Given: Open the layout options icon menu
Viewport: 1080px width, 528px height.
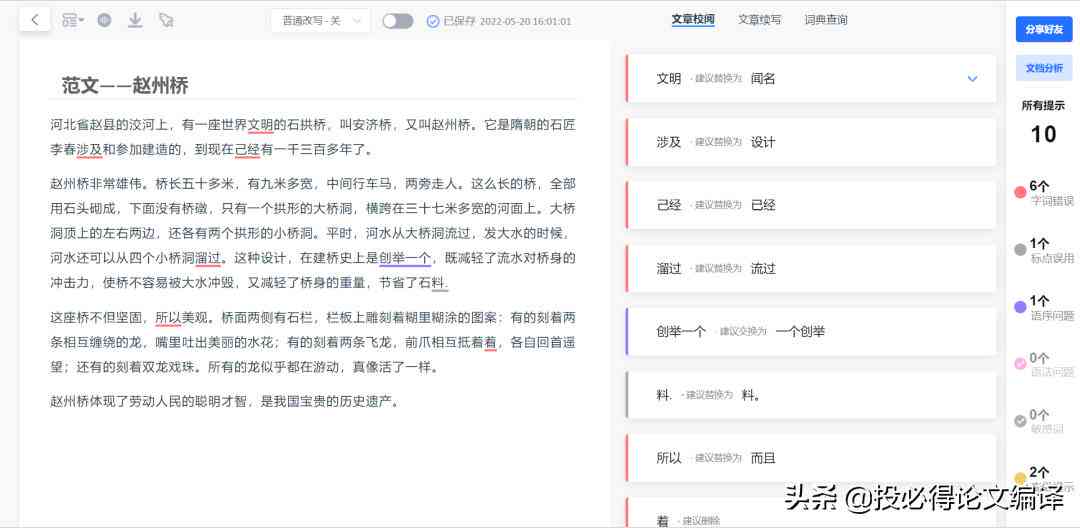Looking at the screenshot, I should (x=72, y=20).
